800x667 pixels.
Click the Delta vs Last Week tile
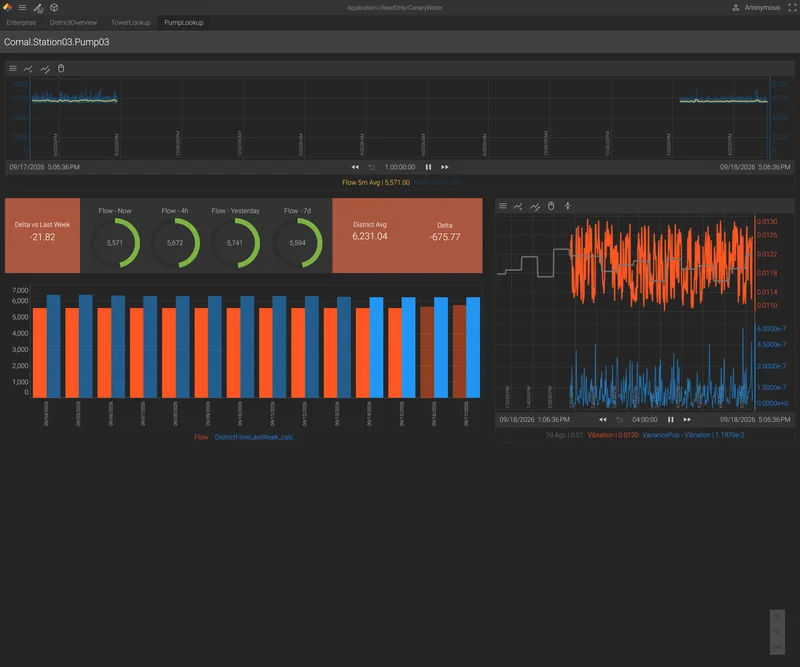42,235
